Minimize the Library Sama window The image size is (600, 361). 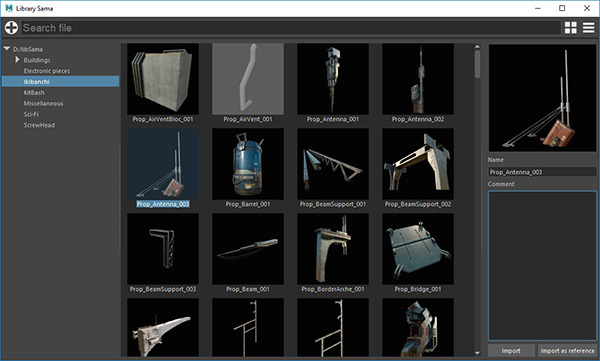[538, 8]
